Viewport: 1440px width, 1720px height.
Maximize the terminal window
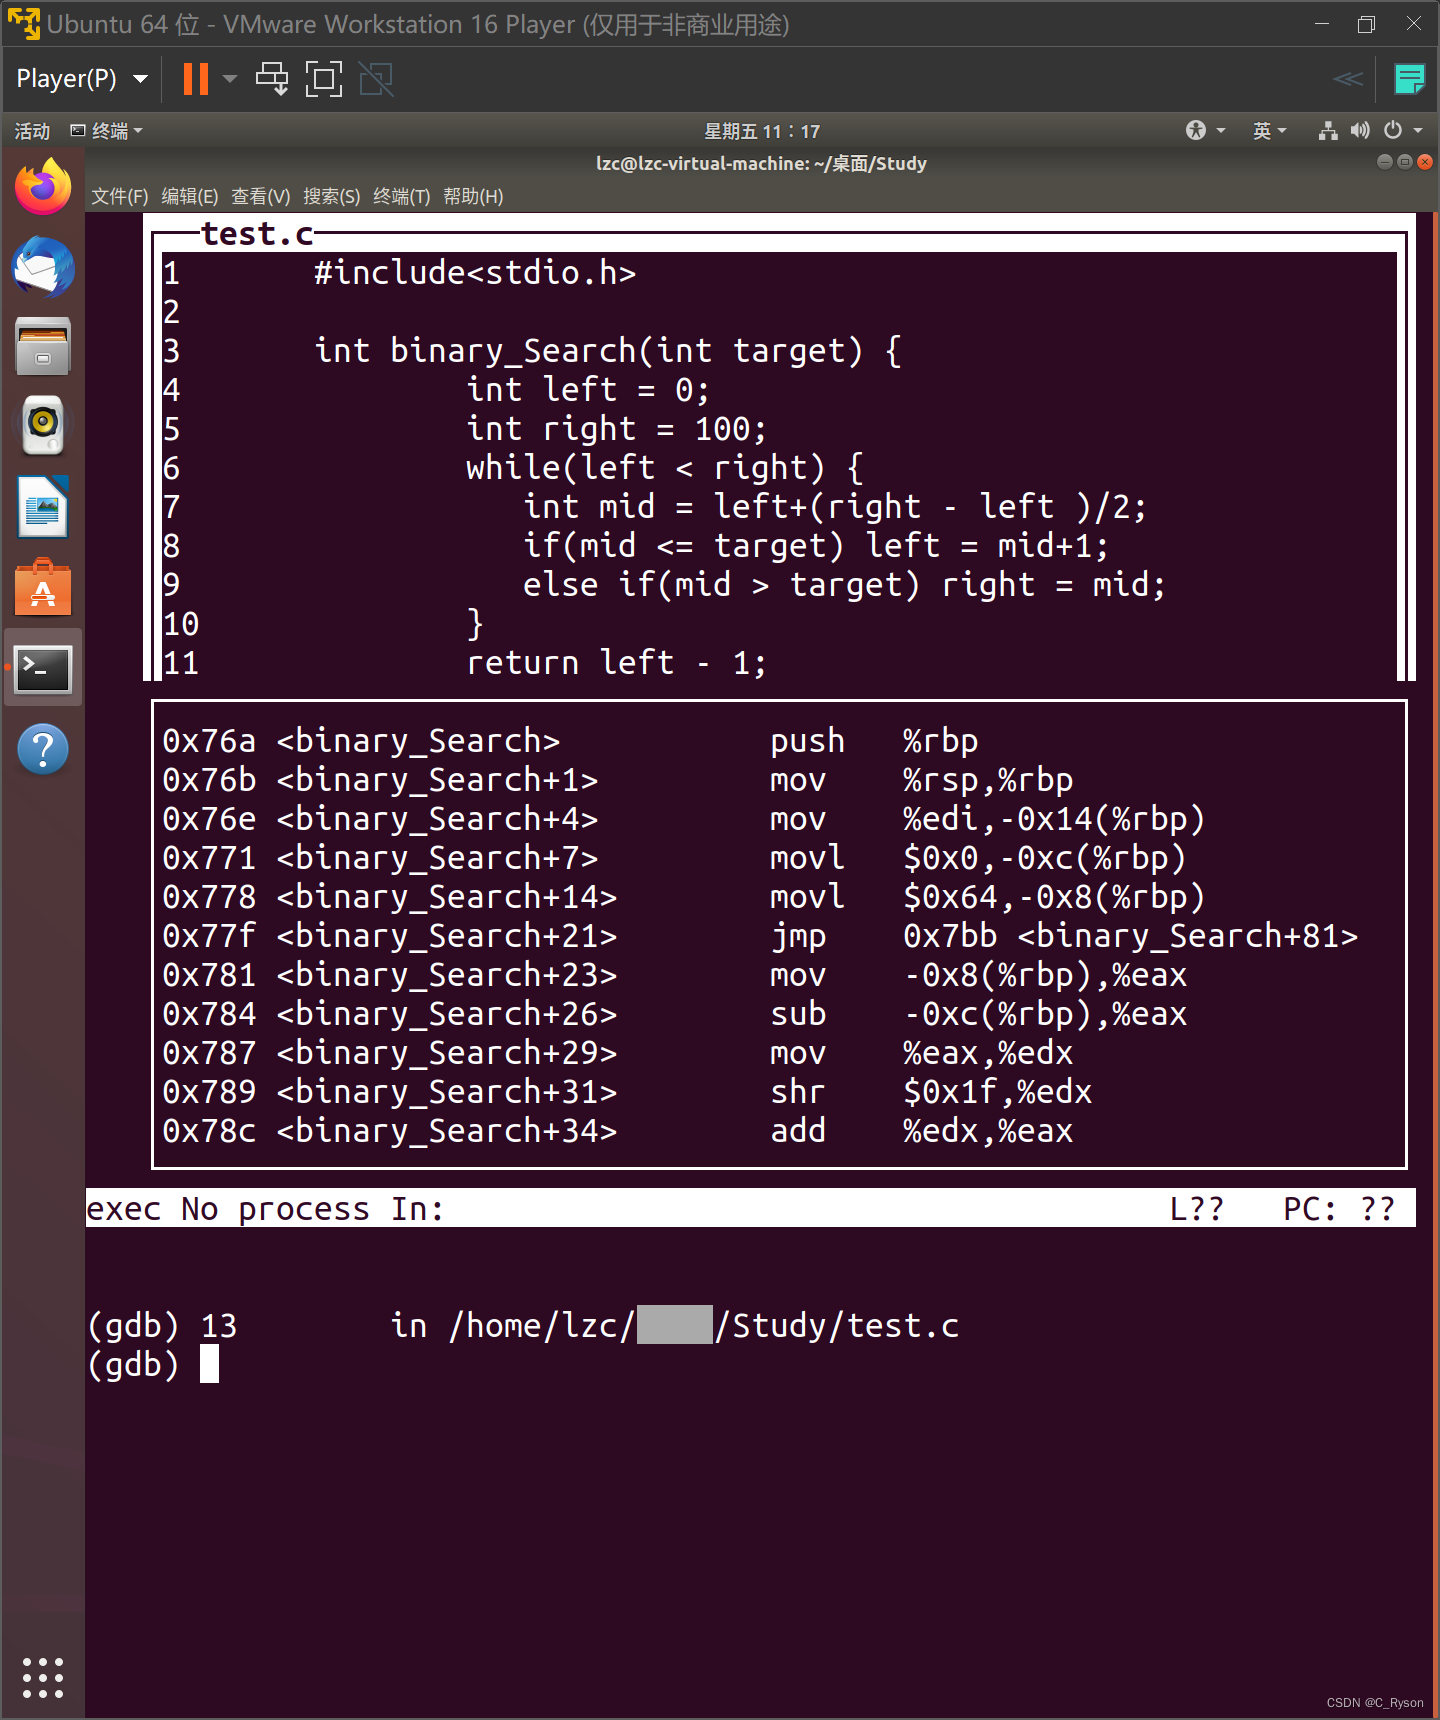coord(1405,162)
